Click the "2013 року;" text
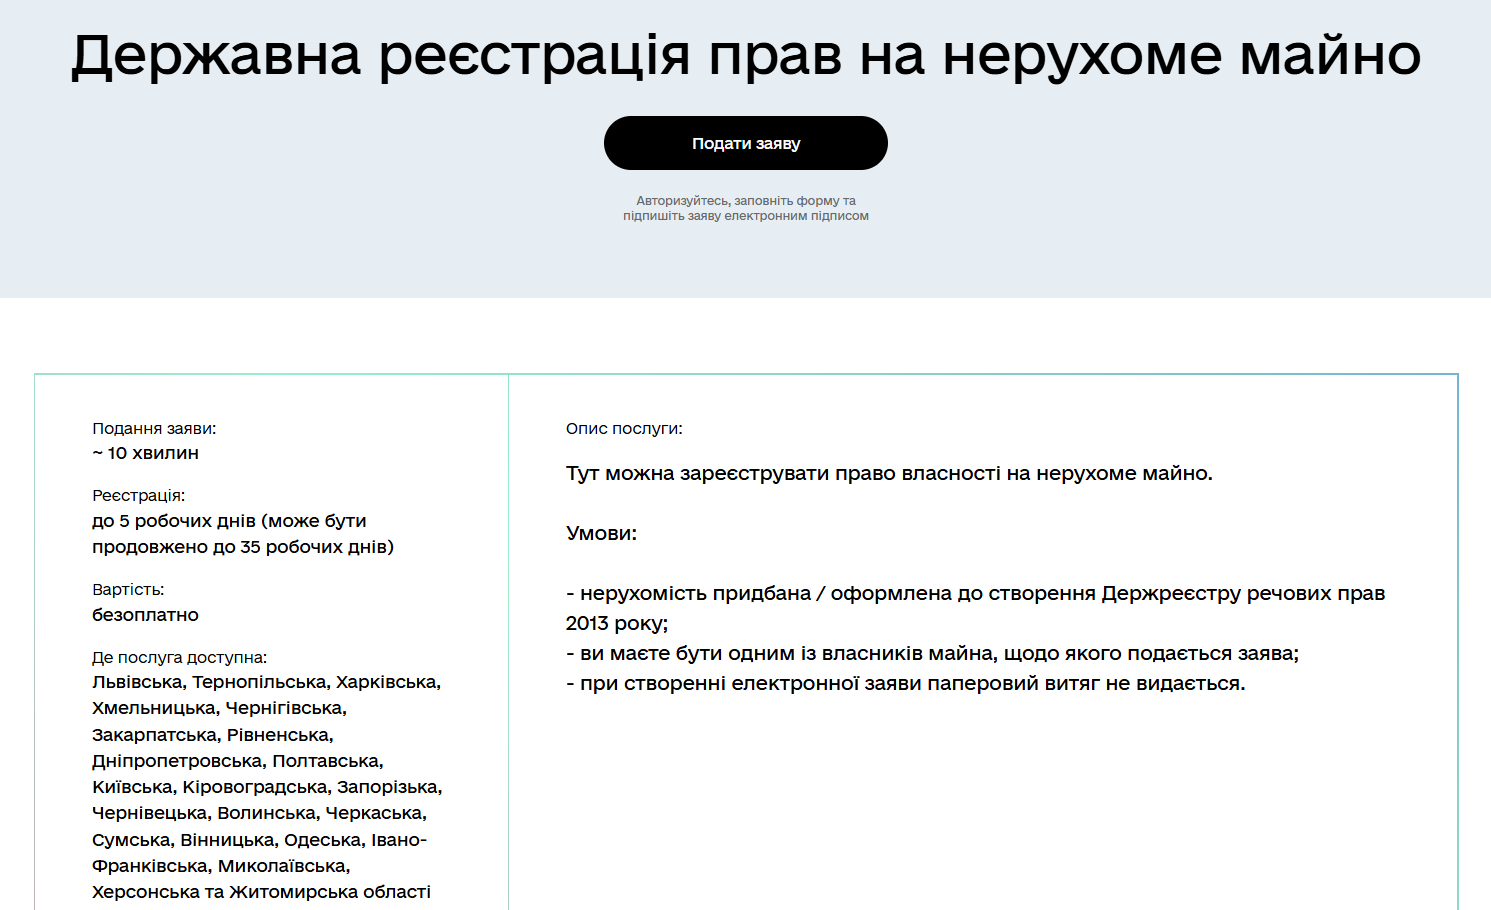 click(x=617, y=623)
